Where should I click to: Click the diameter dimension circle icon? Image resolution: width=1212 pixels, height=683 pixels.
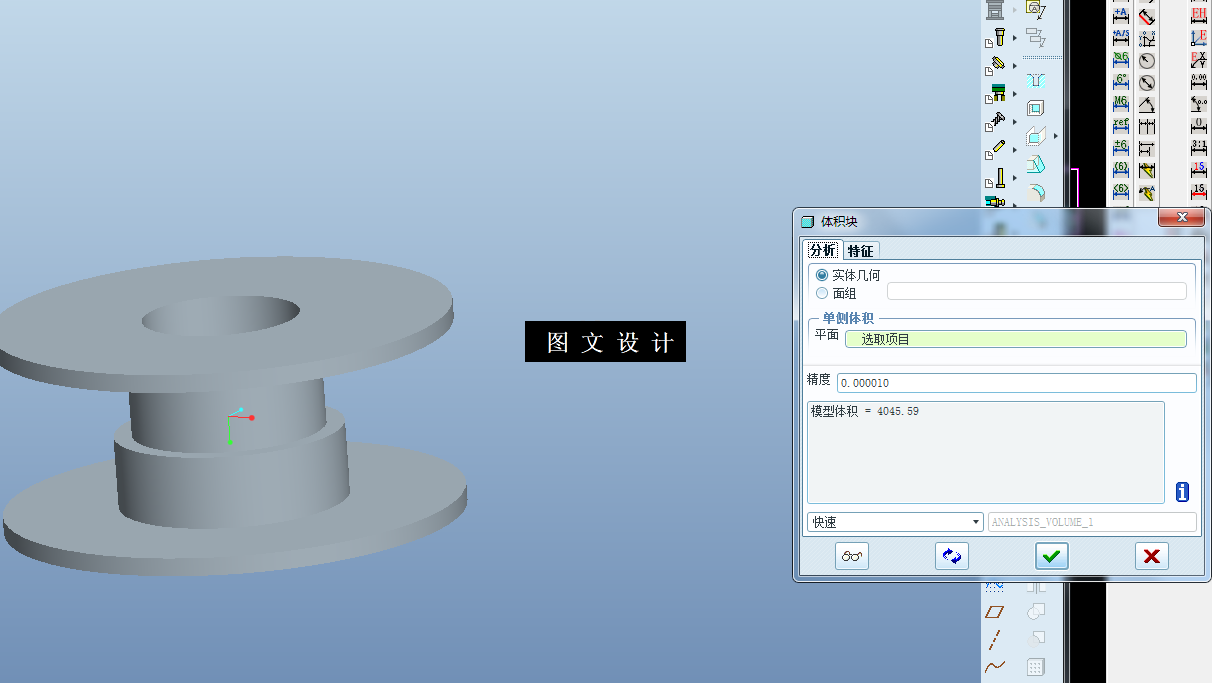point(1147,82)
